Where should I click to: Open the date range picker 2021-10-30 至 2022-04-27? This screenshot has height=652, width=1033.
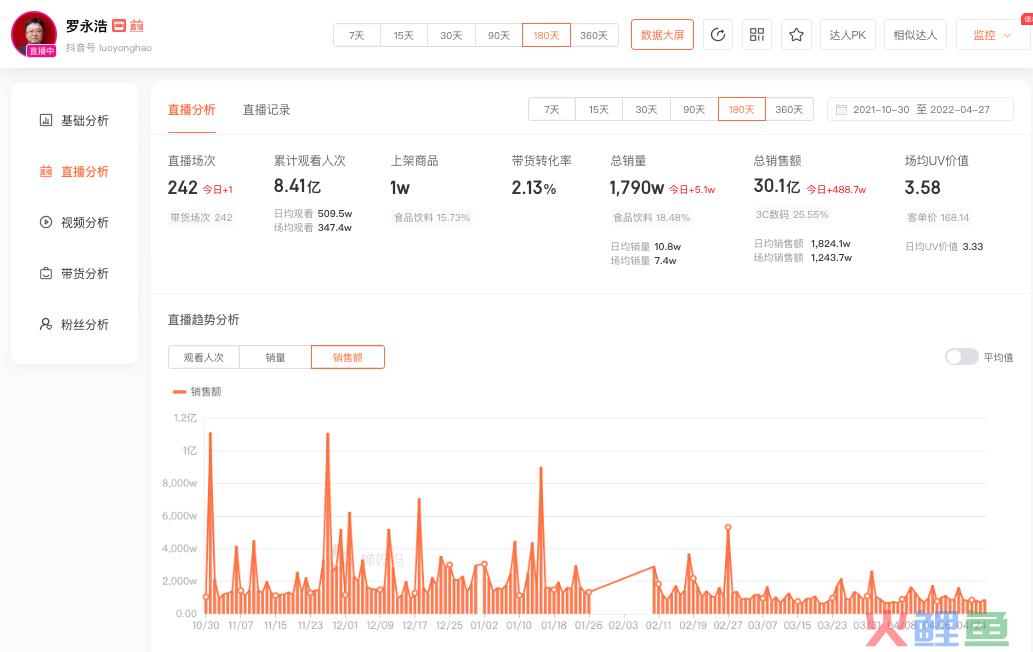(920, 109)
